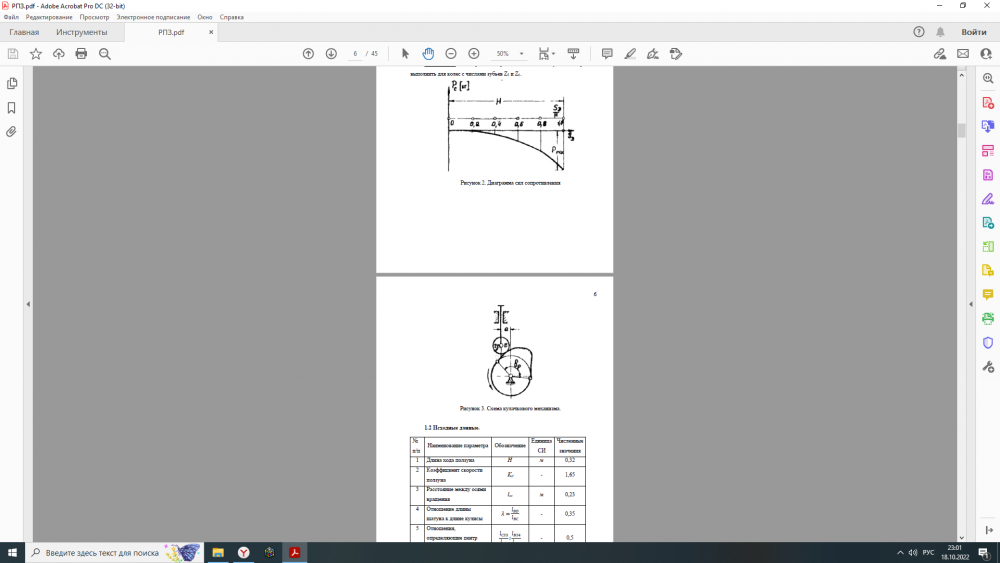This screenshot has height=563, width=1000.
Task: Open the Электронное подписание menu
Action: coord(153,17)
